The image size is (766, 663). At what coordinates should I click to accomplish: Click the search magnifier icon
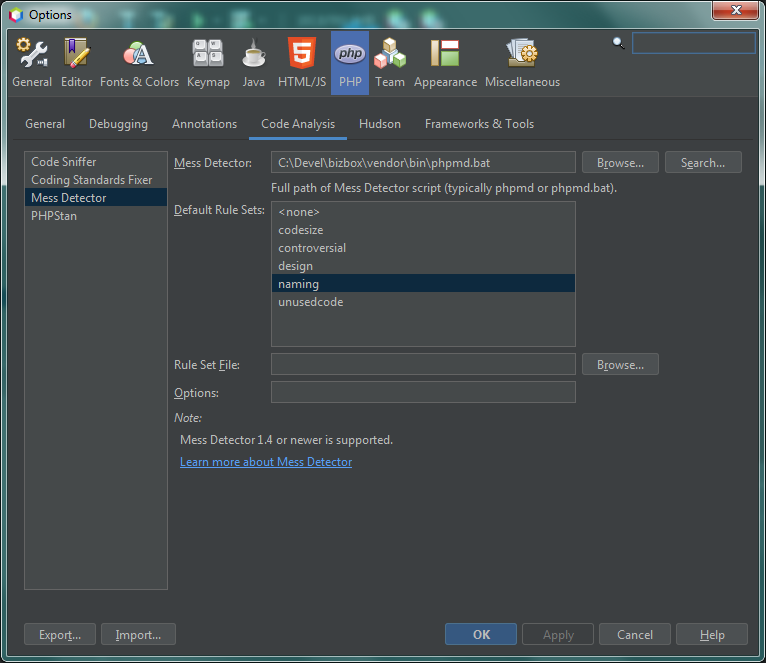(x=618, y=43)
